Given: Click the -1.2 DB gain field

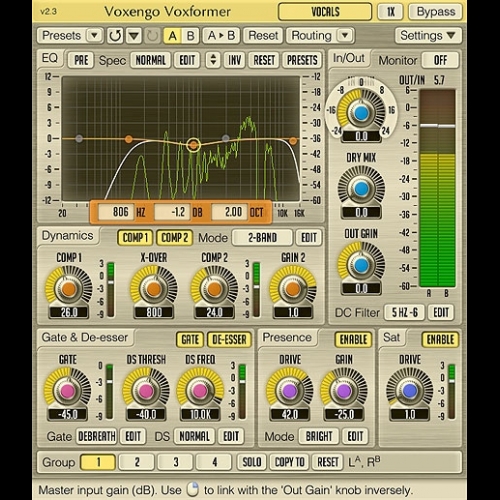Looking at the screenshot, I should (x=173, y=212).
